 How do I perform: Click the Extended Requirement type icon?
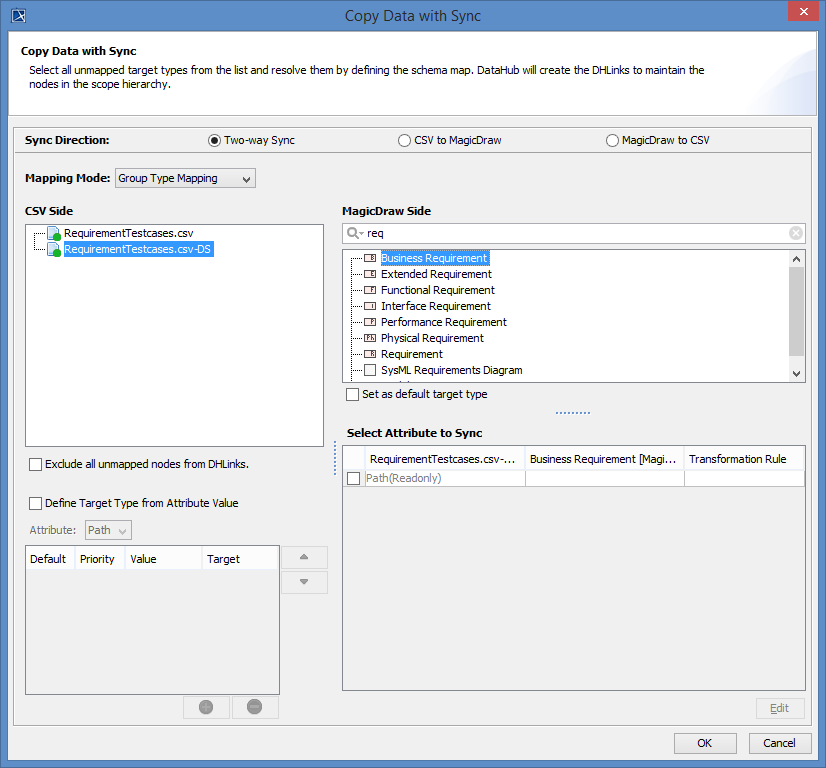(x=370, y=274)
